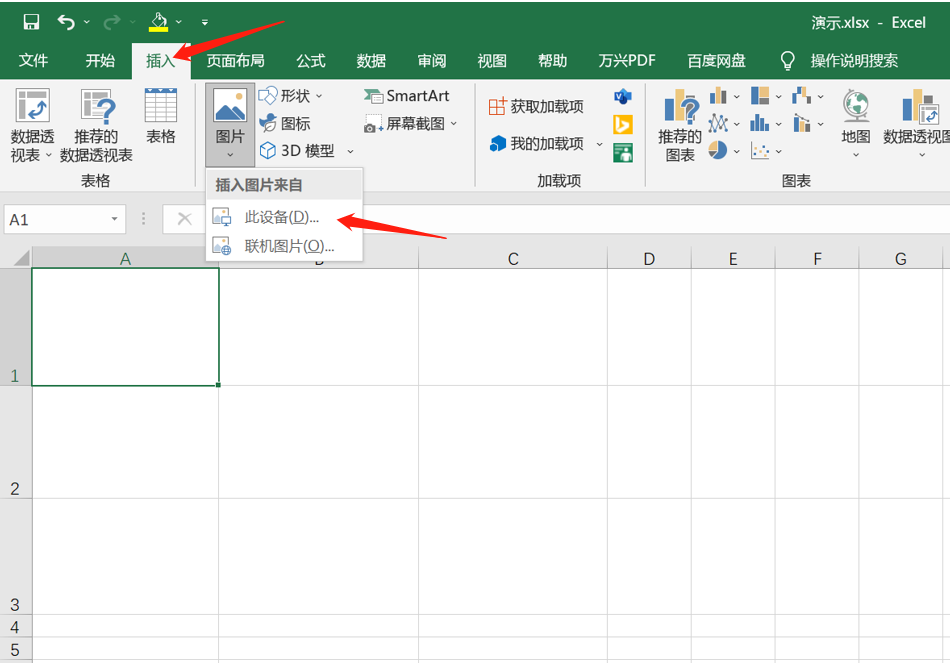Open the 屏幕截图 screenshot dropdown
The height and width of the screenshot is (663, 950).
pyautogui.click(x=410, y=124)
